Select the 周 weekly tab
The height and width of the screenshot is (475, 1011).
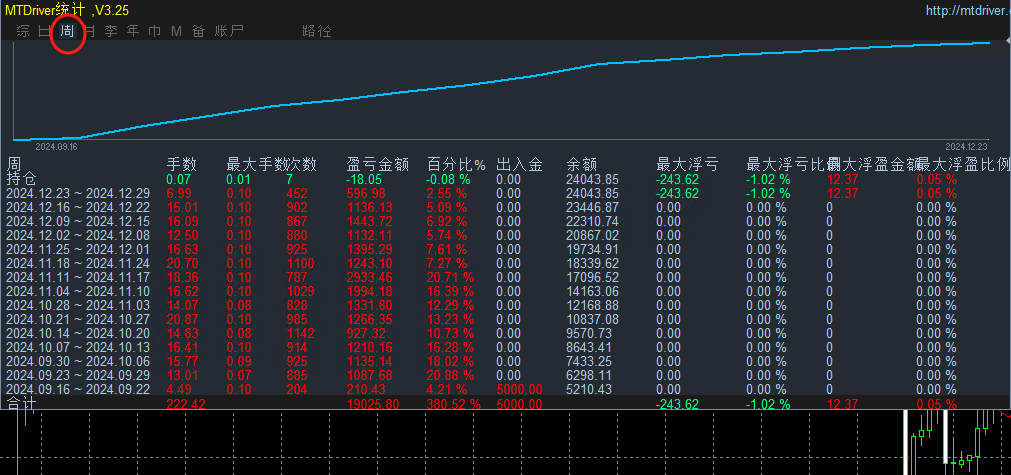(x=67, y=31)
